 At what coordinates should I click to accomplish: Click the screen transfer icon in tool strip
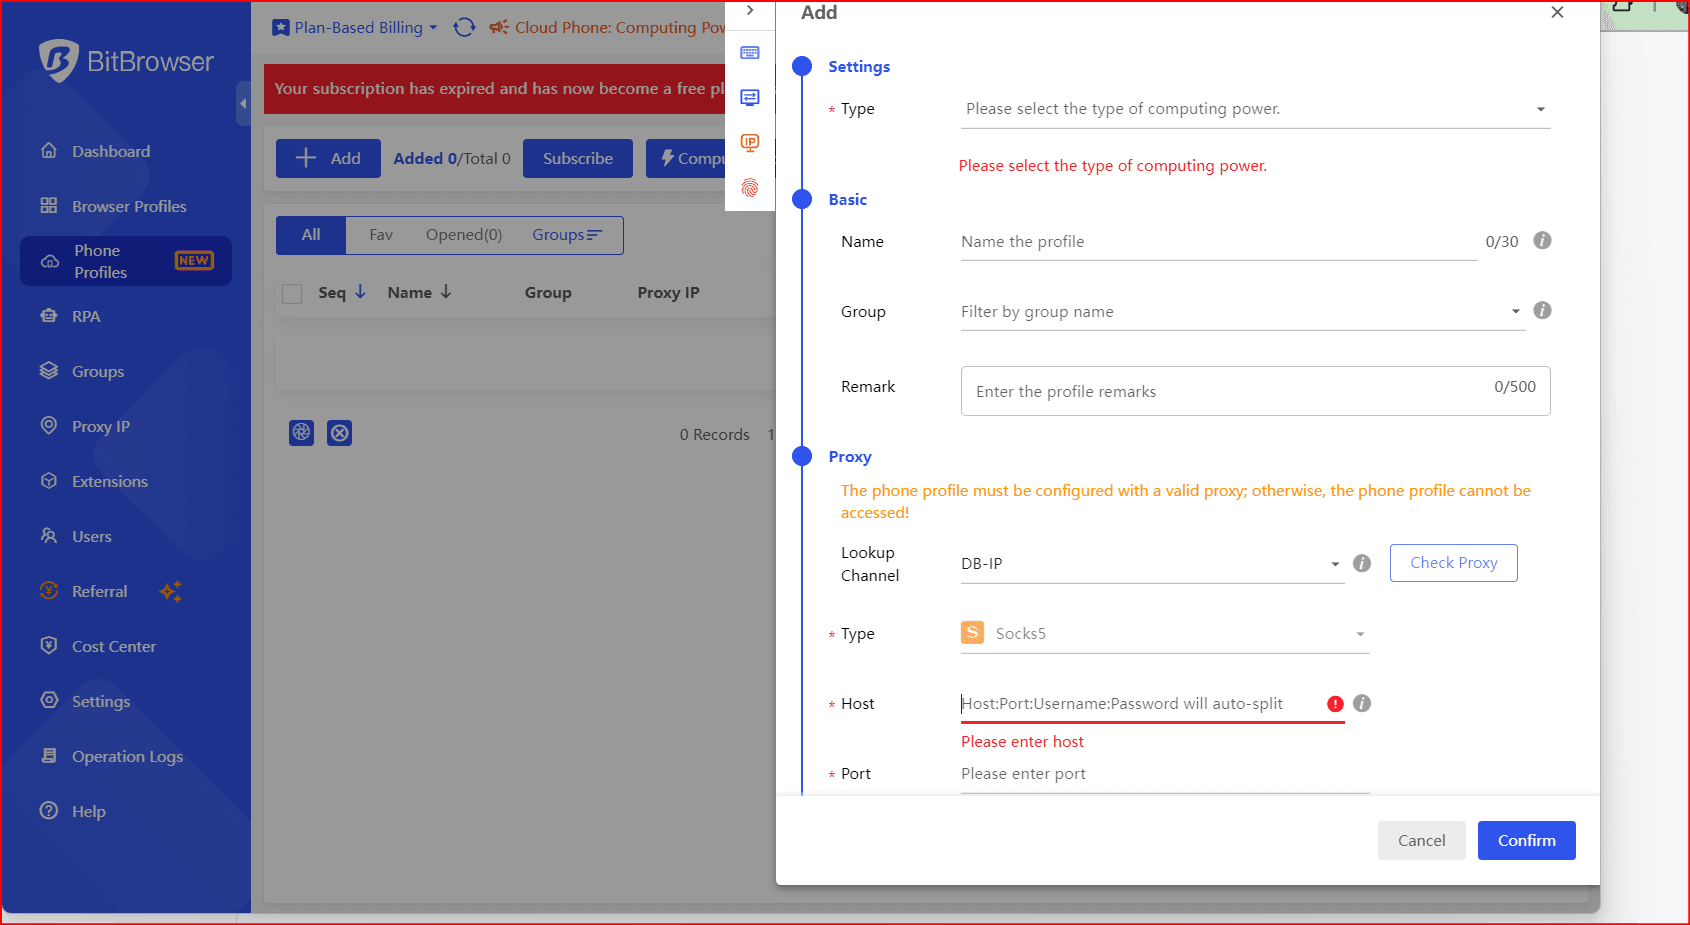750,97
